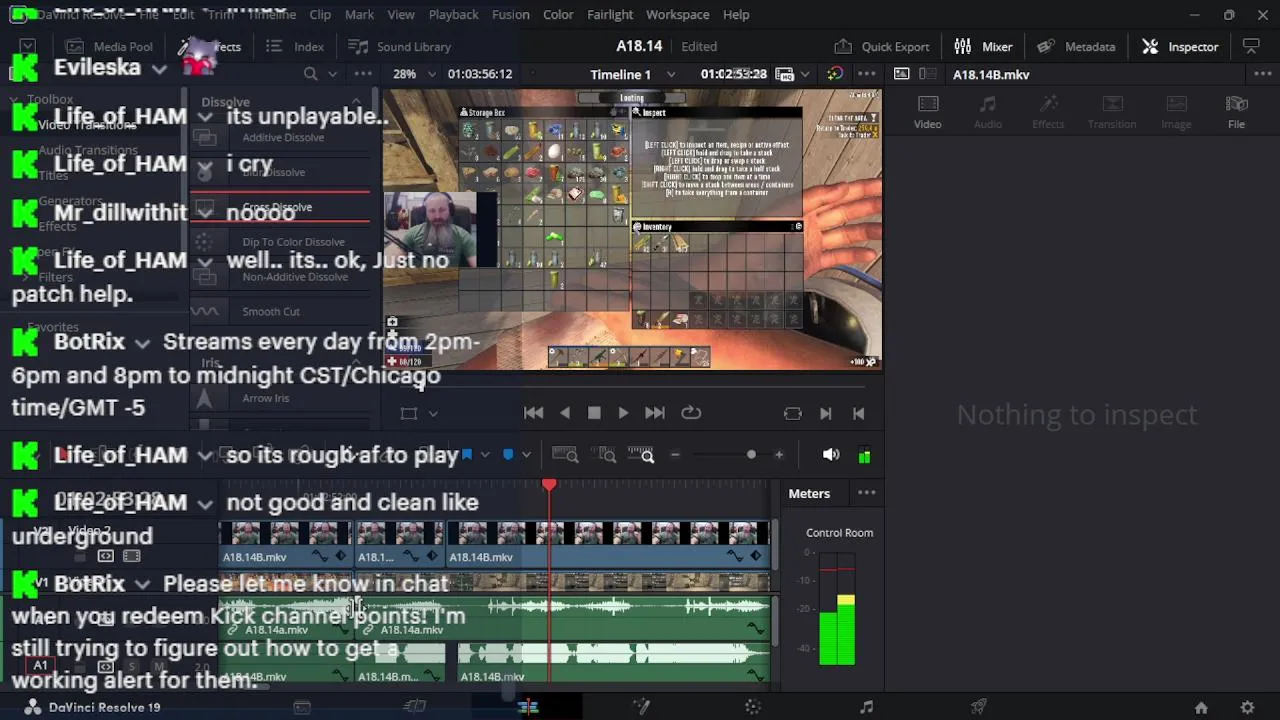Click the timeline zoom-out minus button
Viewport: 1280px width, 720px height.
(675, 455)
